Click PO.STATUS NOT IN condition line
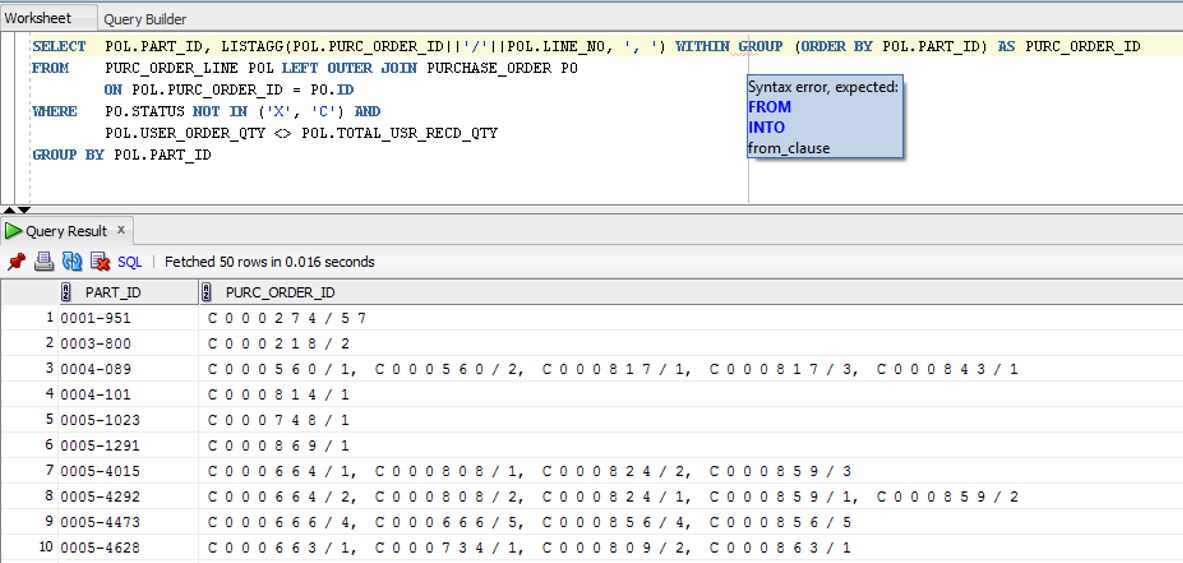This screenshot has width=1183, height=563. point(243,112)
